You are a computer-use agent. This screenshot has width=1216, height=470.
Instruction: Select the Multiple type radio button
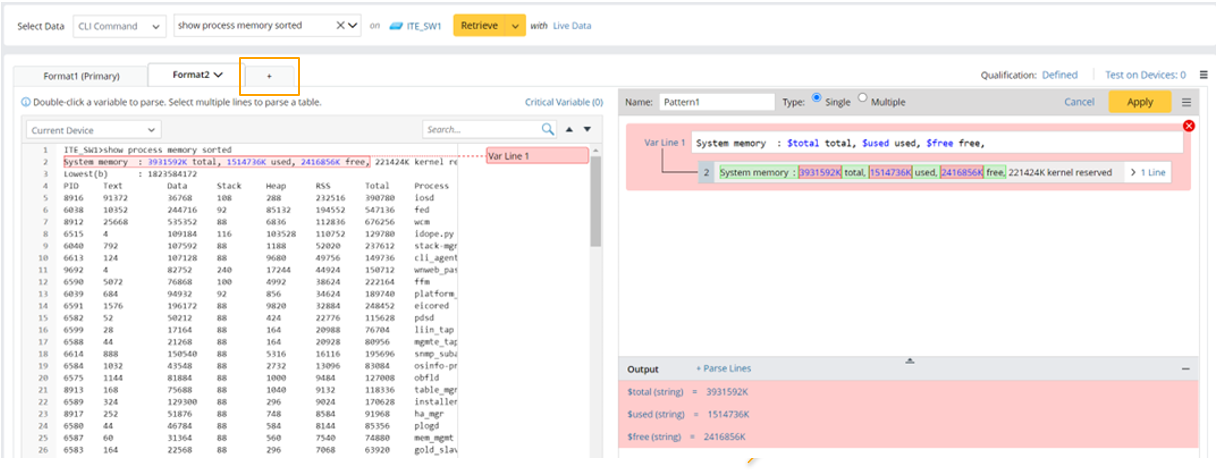[863, 98]
